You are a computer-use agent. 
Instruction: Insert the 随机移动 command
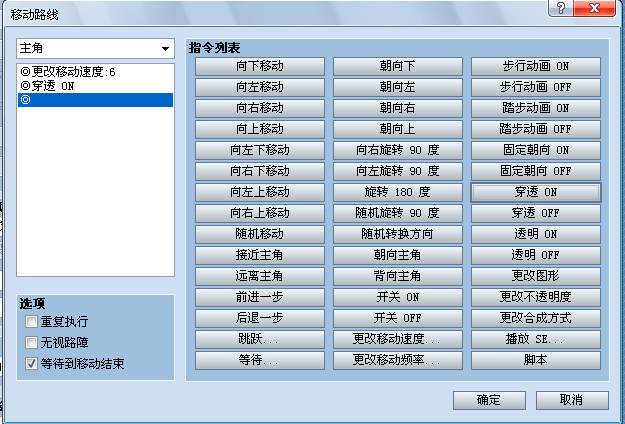(260, 234)
